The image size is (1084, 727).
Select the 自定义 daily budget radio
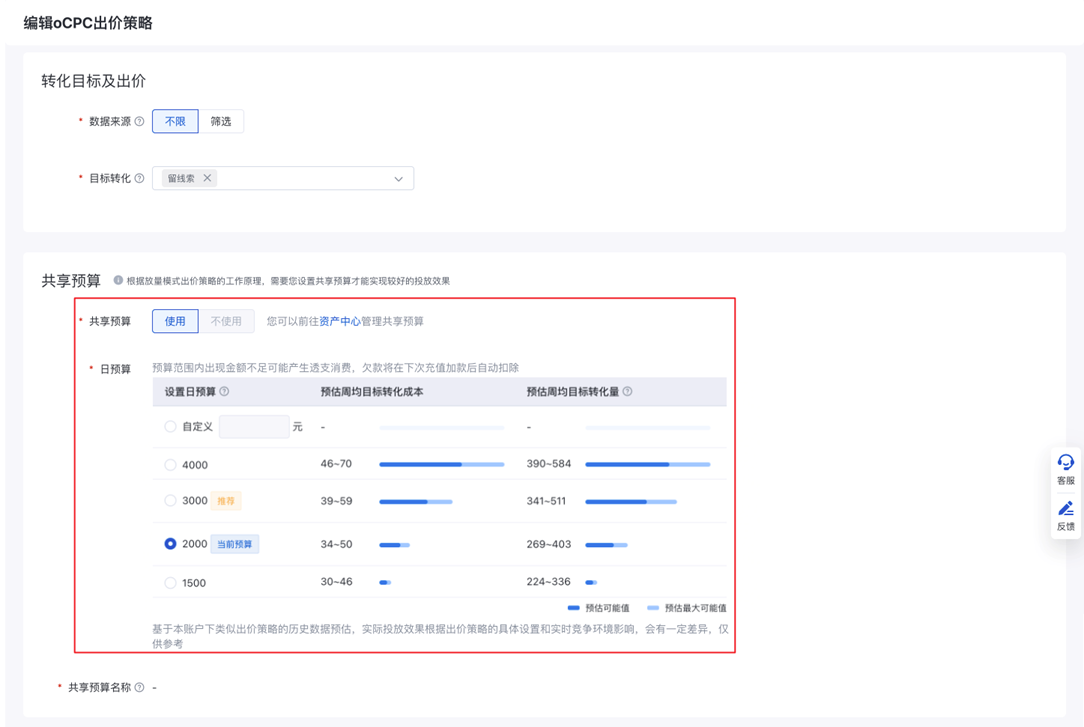click(170, 427)
